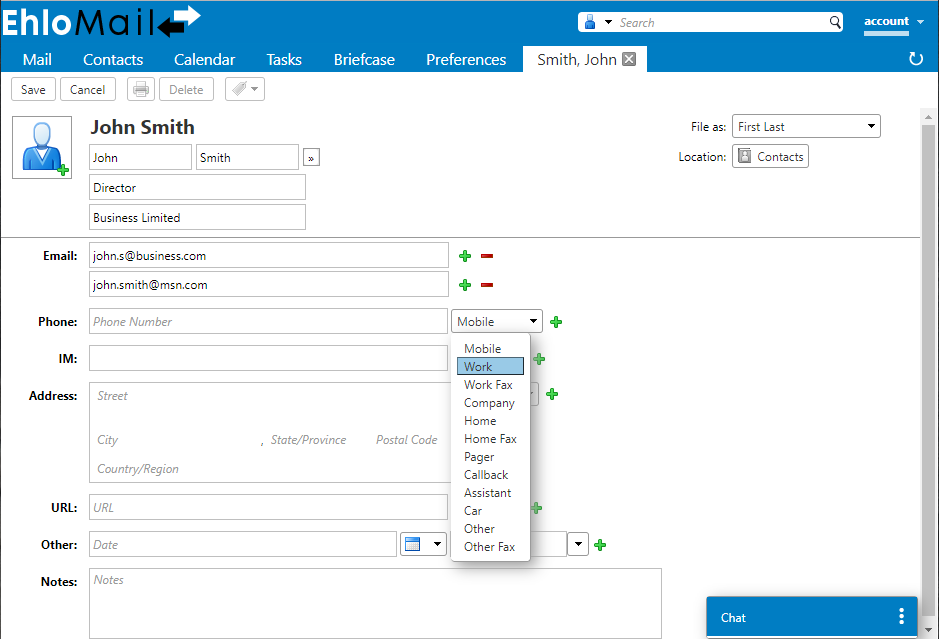Viewport: 939px width, 639px height.
Task: Add a new phone number with green plus
Action: pyautogui.click(x=556, y=321)
